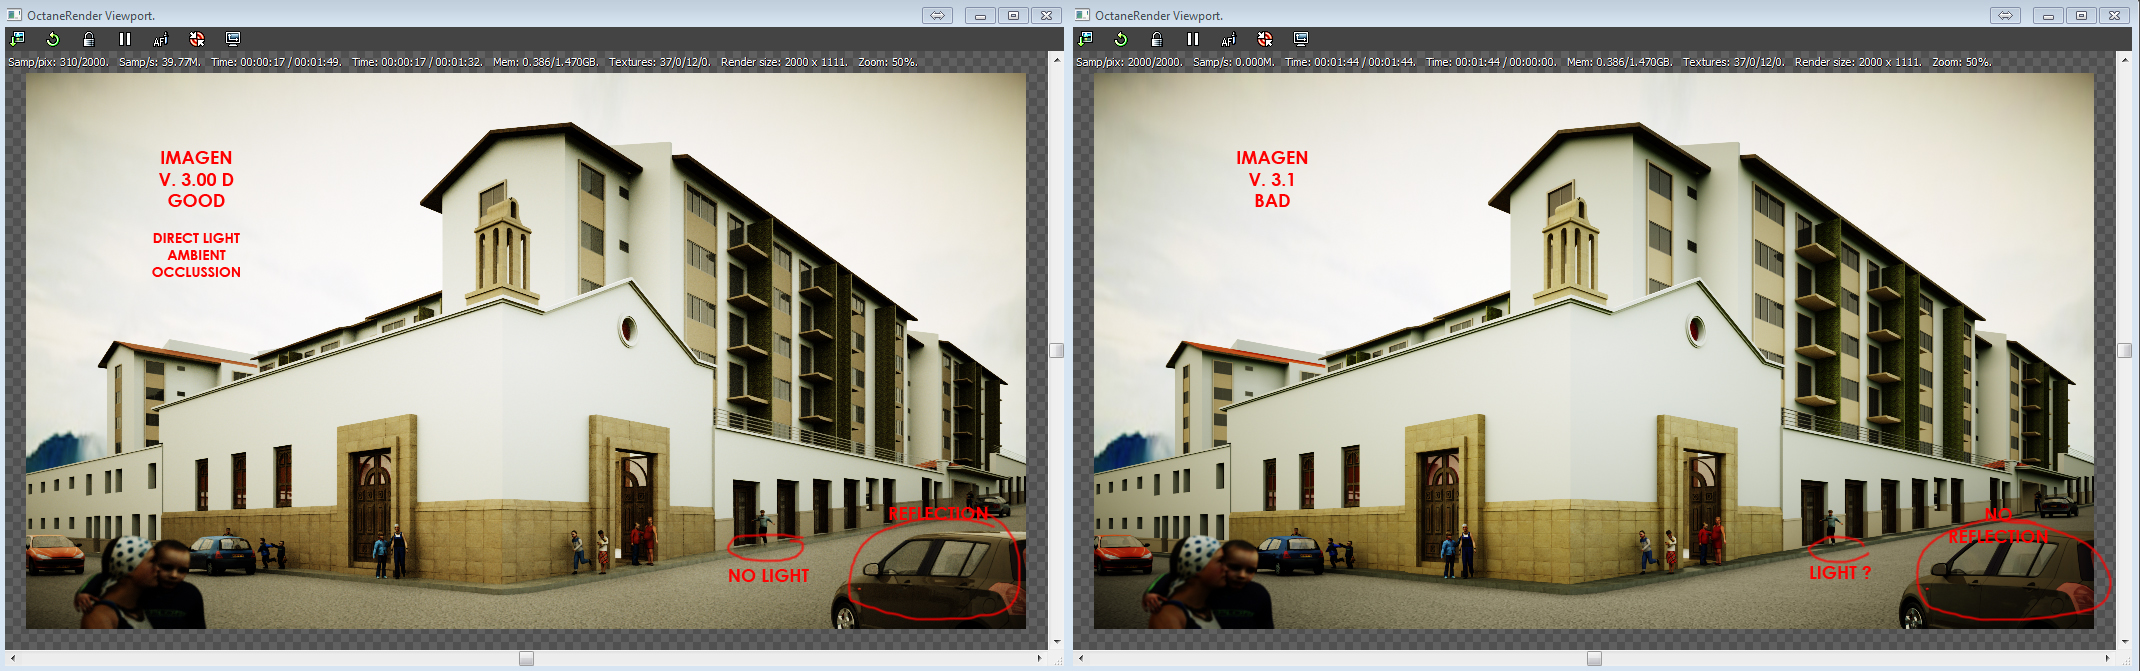2140x671 pixels.
Task: Select autofocus AF tool in right viewport
Action: click(1228, 39)
